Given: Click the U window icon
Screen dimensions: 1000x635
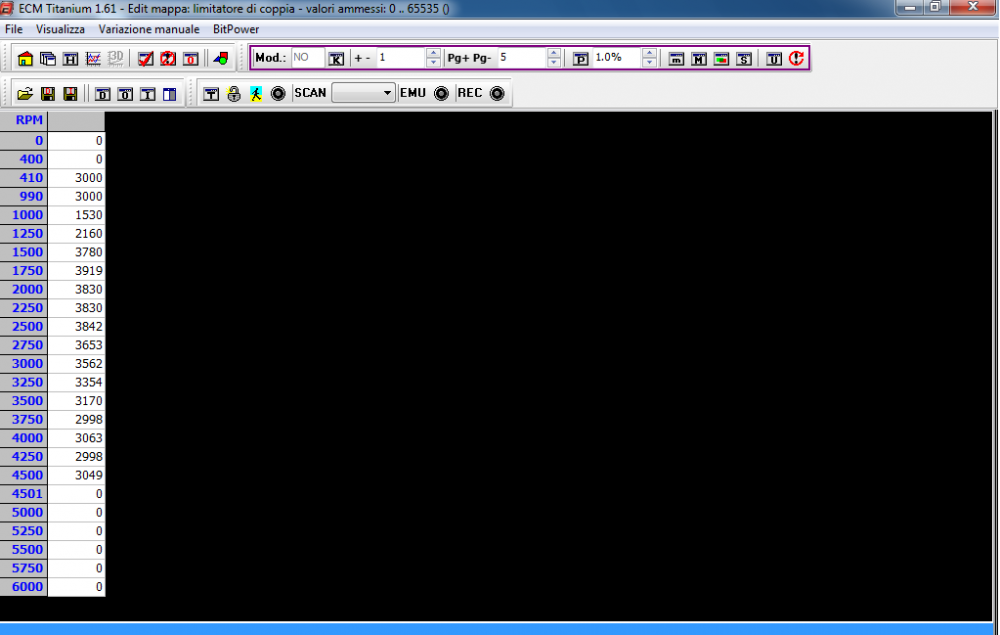Looking at the screenshot, I should coord(774,59).
